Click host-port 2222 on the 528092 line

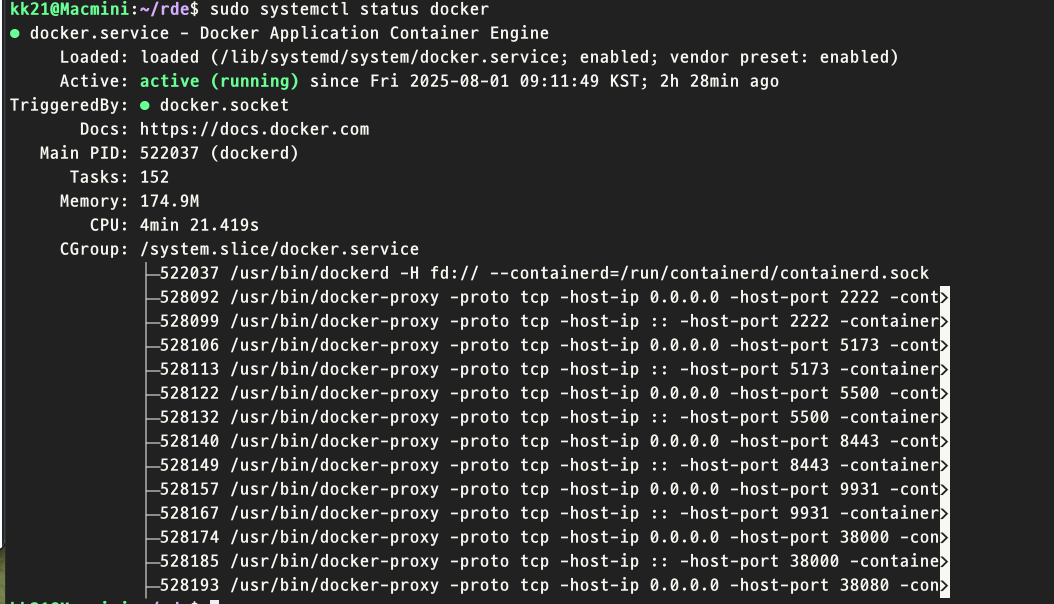(x=859, y=297)
